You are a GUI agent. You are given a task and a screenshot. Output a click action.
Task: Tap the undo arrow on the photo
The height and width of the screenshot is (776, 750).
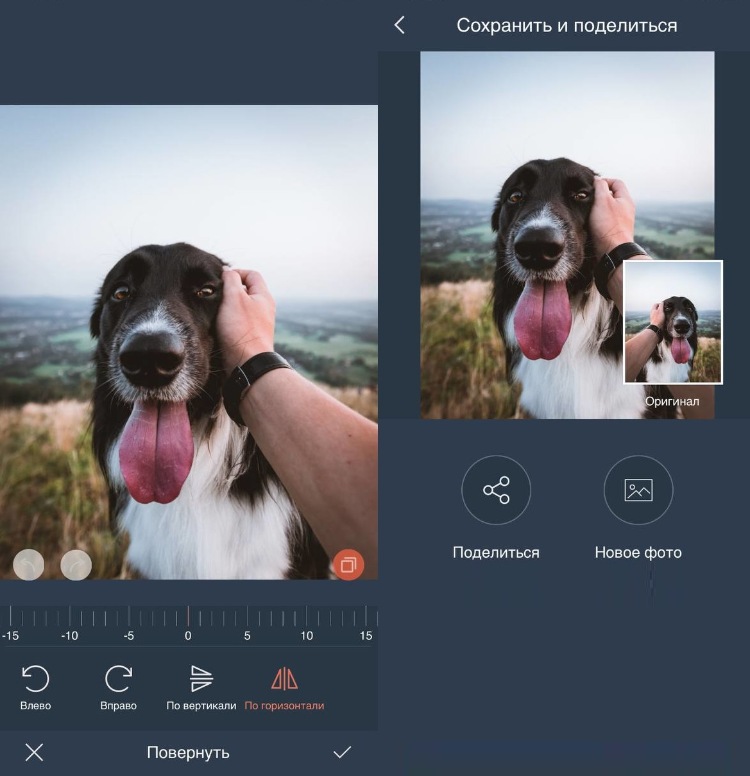coord(28,565)
